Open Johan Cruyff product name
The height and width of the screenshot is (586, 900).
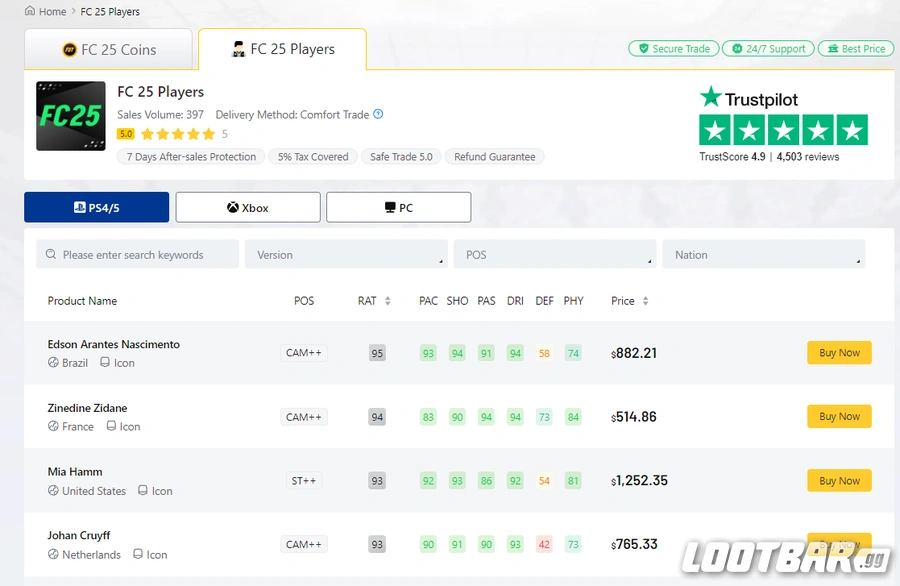[x=79, y=535]
